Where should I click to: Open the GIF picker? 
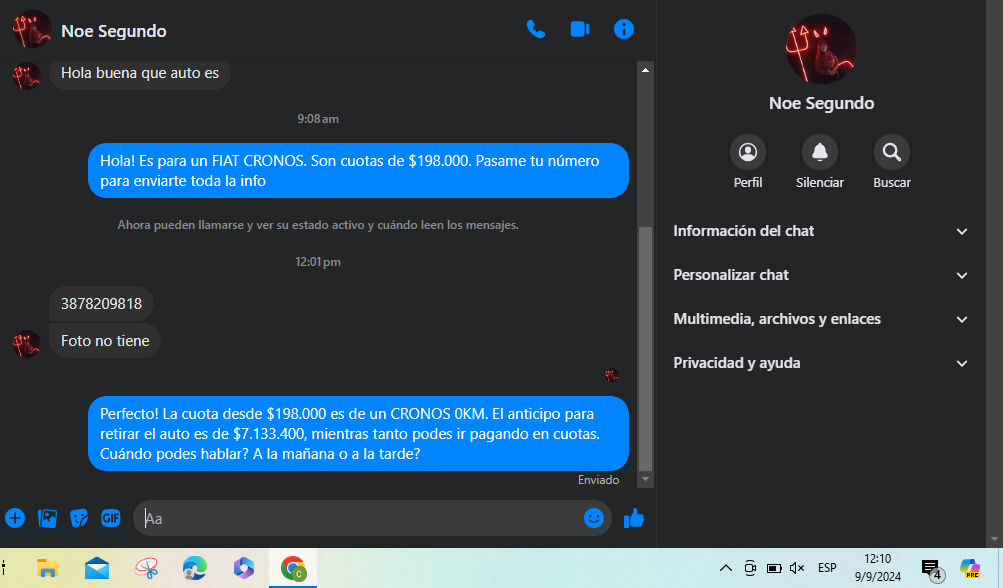pos(111,518)
